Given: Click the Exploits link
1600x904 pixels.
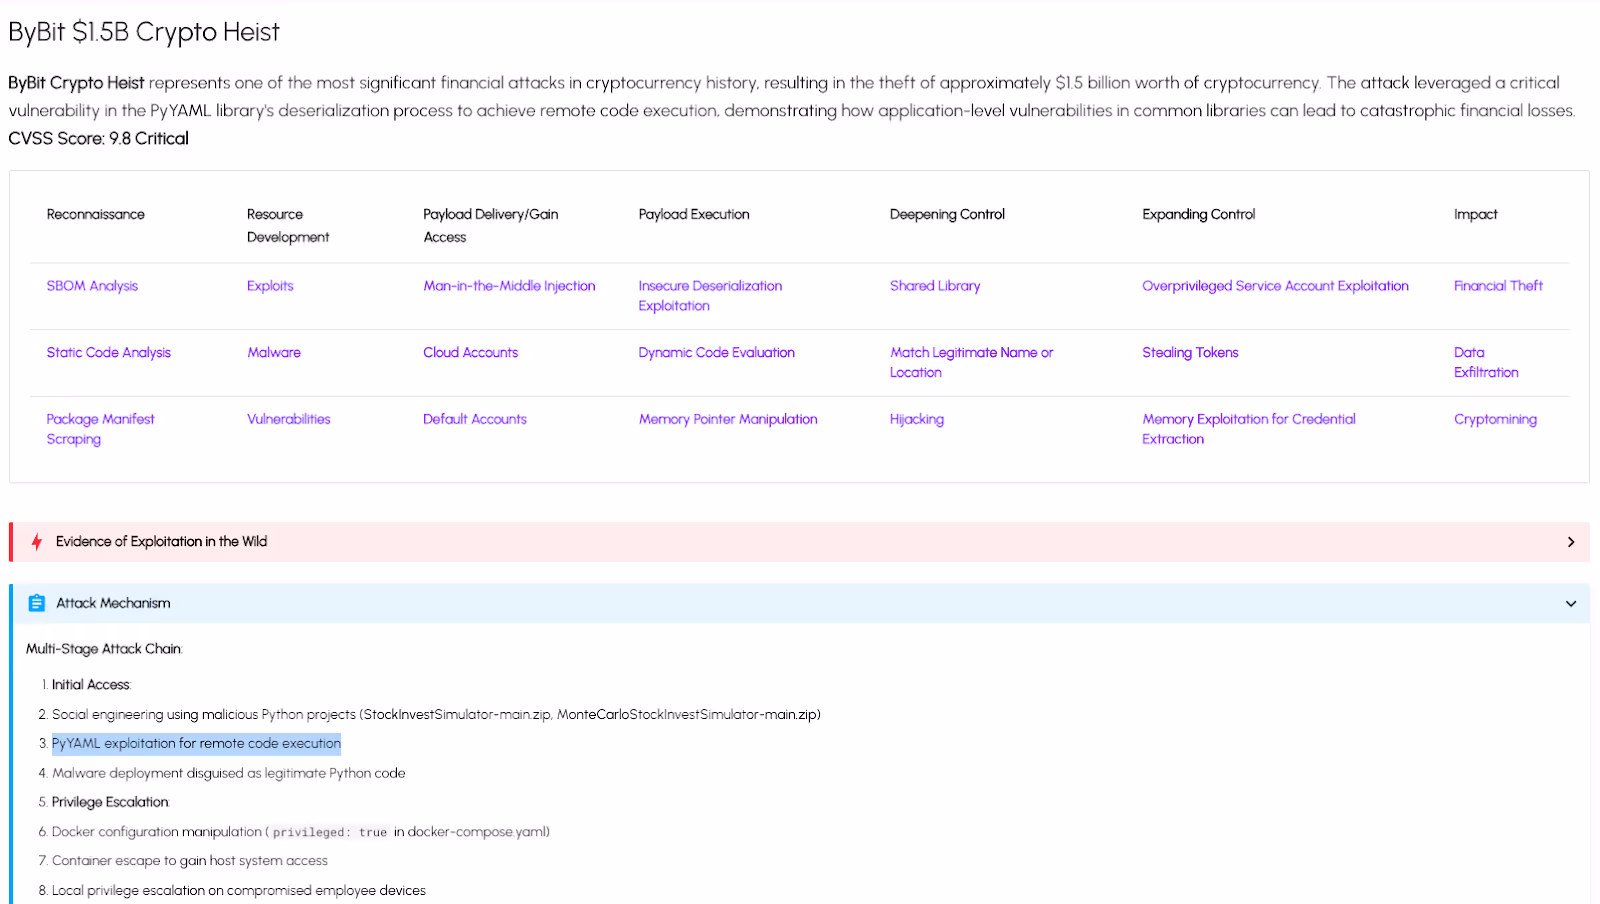Looking at the screenshot, I should click(x=270, y=286).
